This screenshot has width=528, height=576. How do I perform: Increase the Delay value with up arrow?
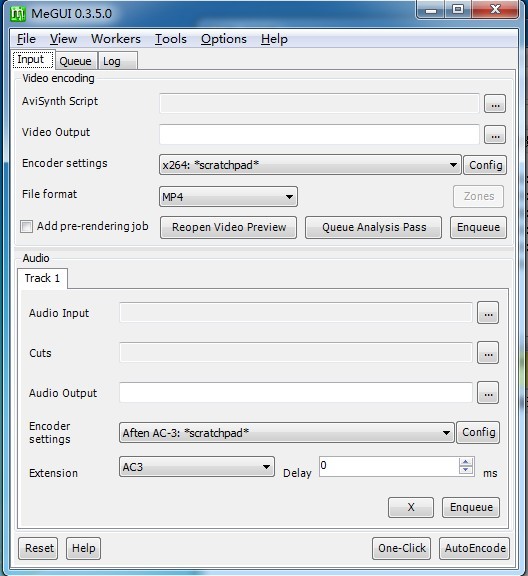pyautogui.click(x=466, y=462)
